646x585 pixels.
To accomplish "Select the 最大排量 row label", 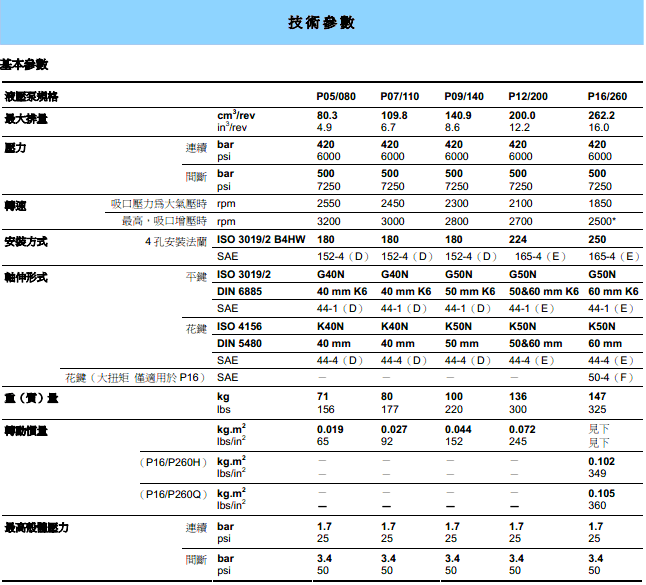I will (26, 119).
